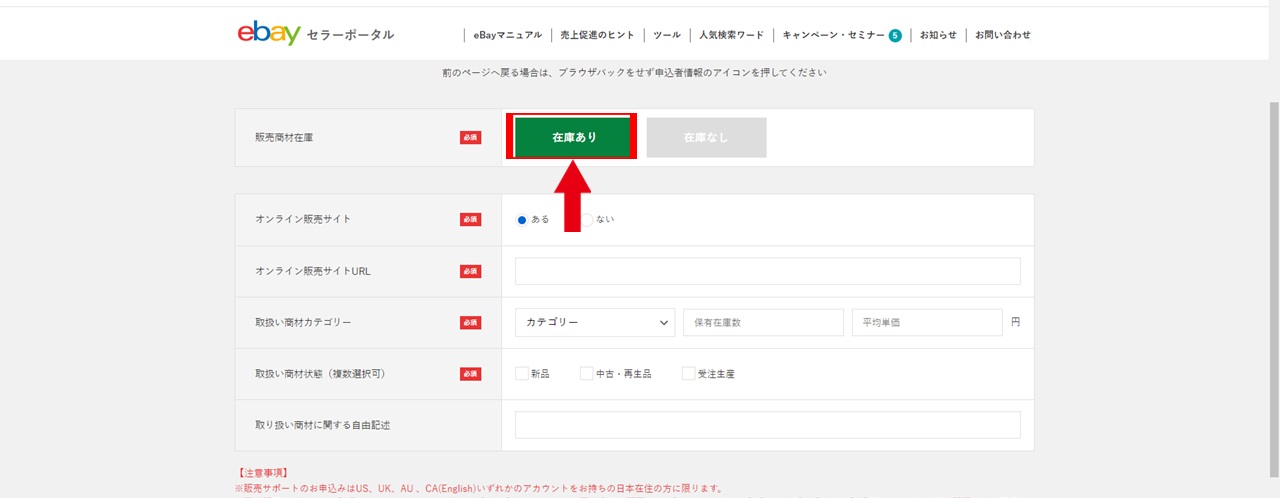The image size is (1280, 498).
Task: Open the 人気検索ワード menu
Action: click(731, 35)
